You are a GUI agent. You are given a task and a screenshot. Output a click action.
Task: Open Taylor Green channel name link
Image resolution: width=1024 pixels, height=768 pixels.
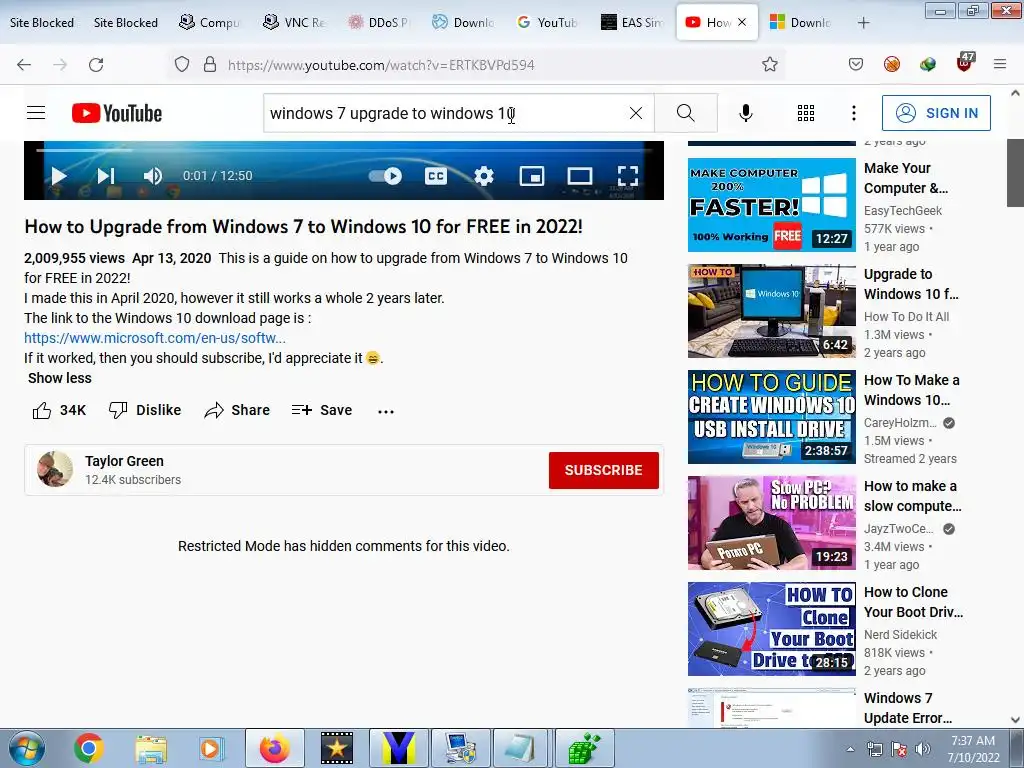point(124,461)
